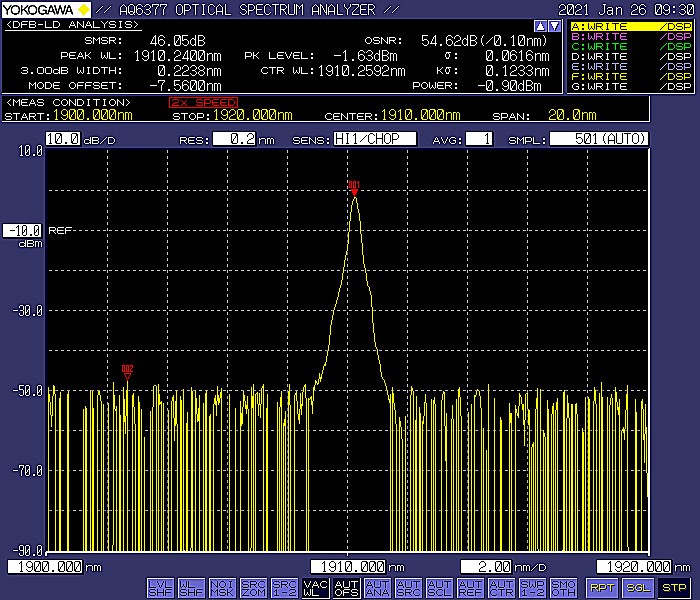The width and height of the screenshot is (700, 600).
Task: Click the NOI MSK noise mask icon
Action: (222, 587)
